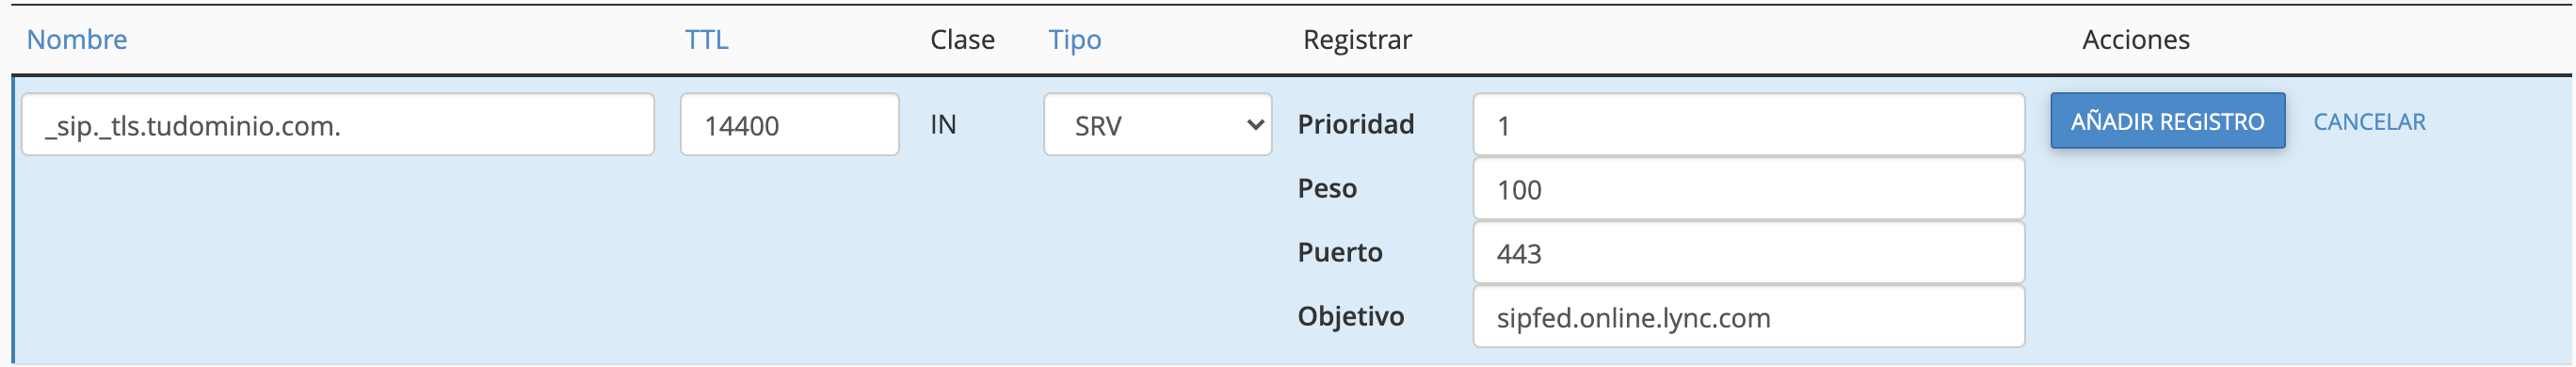The width and height of the screenshot is (2576, 367).
Task: Click the Puerto label
Action: [x=1339, y=252]
